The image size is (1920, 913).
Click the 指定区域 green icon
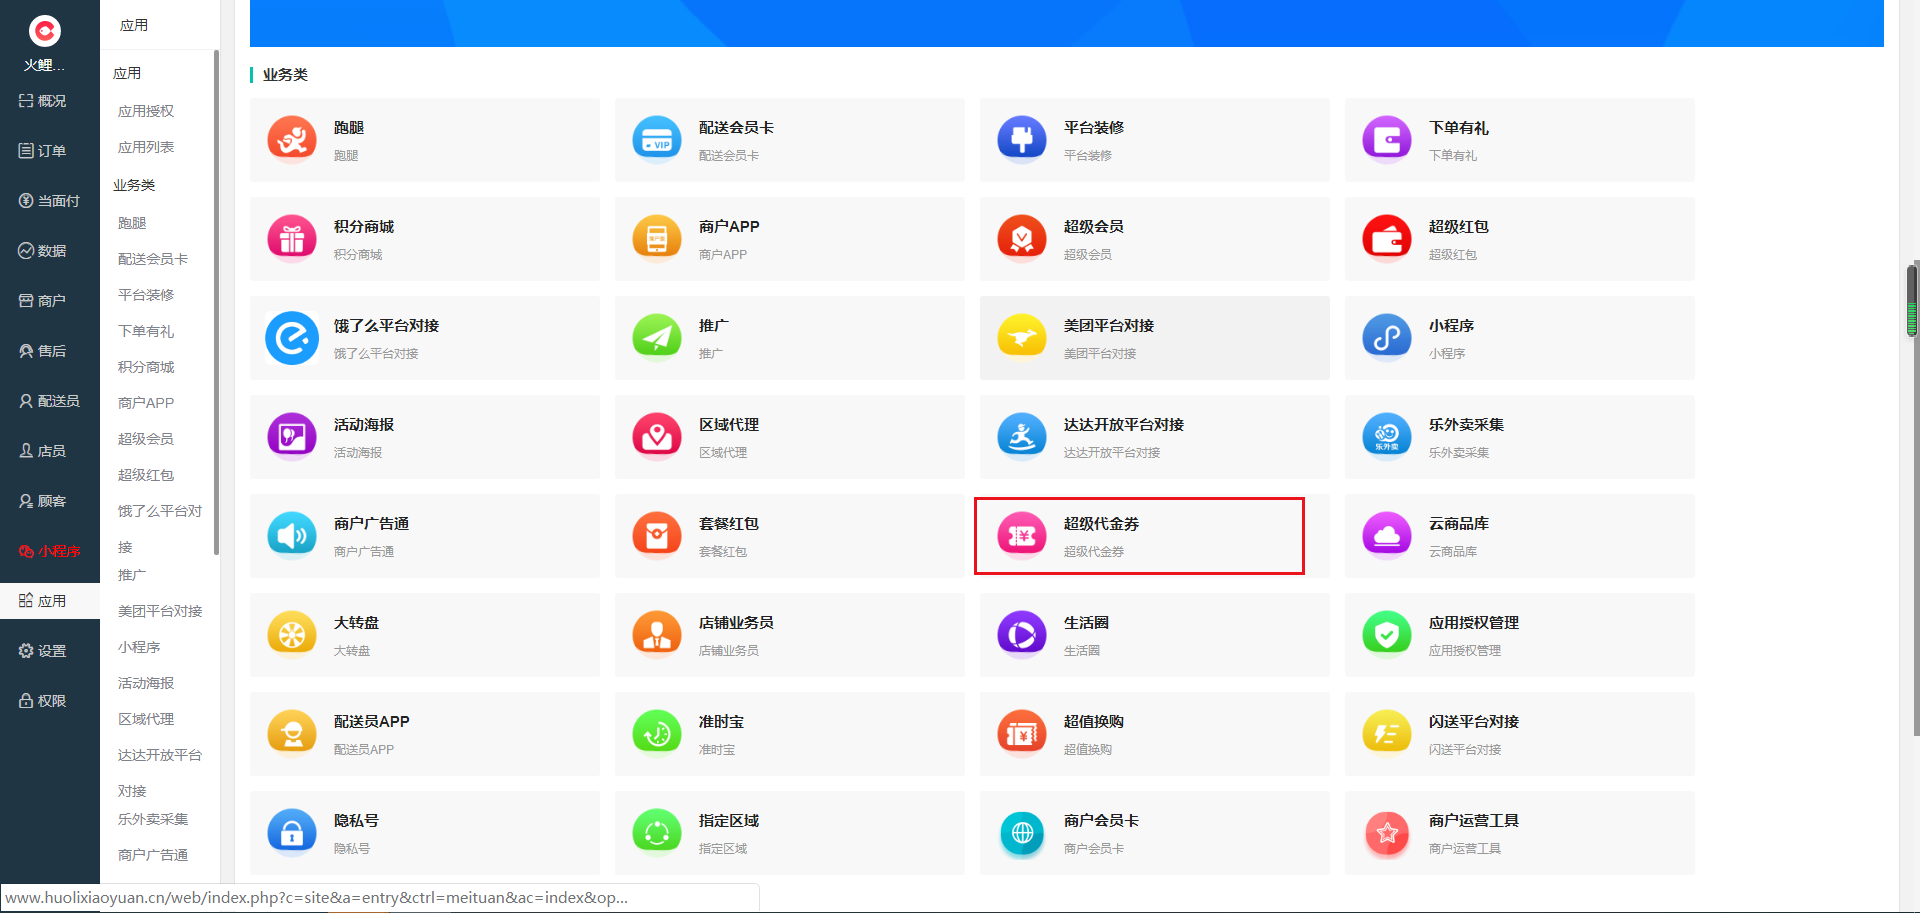(657, 832)
